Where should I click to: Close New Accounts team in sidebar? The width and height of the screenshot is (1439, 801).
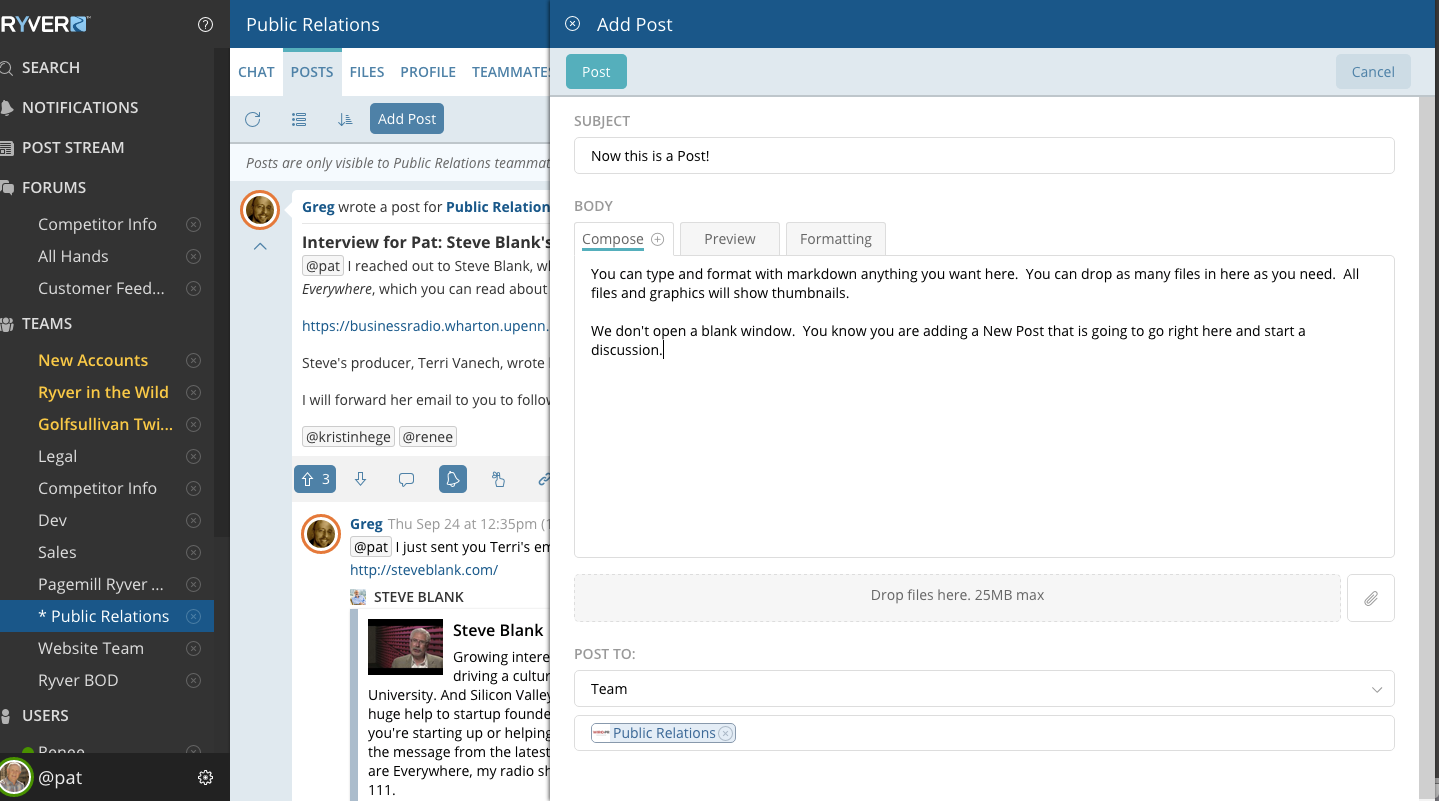194,360
